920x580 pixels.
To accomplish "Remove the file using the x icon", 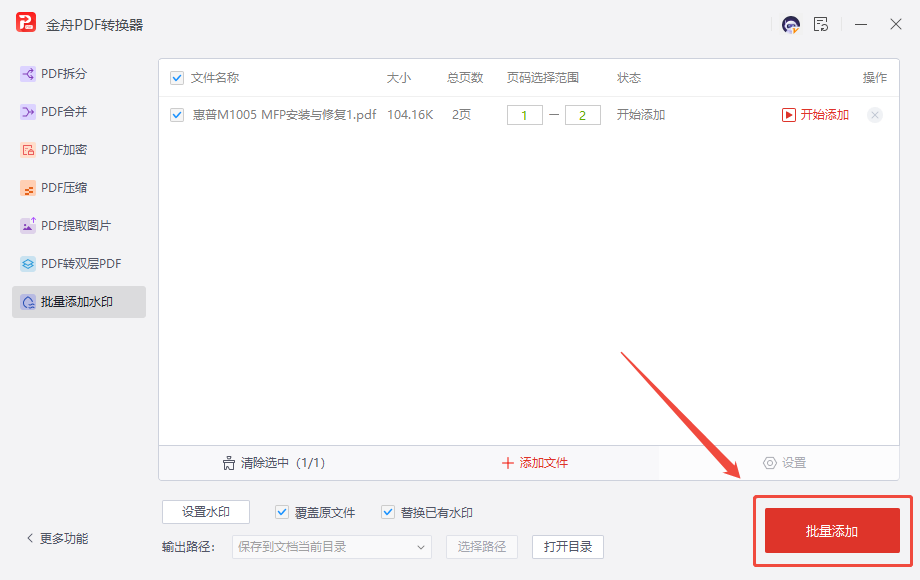I will [x=875, y=115].
